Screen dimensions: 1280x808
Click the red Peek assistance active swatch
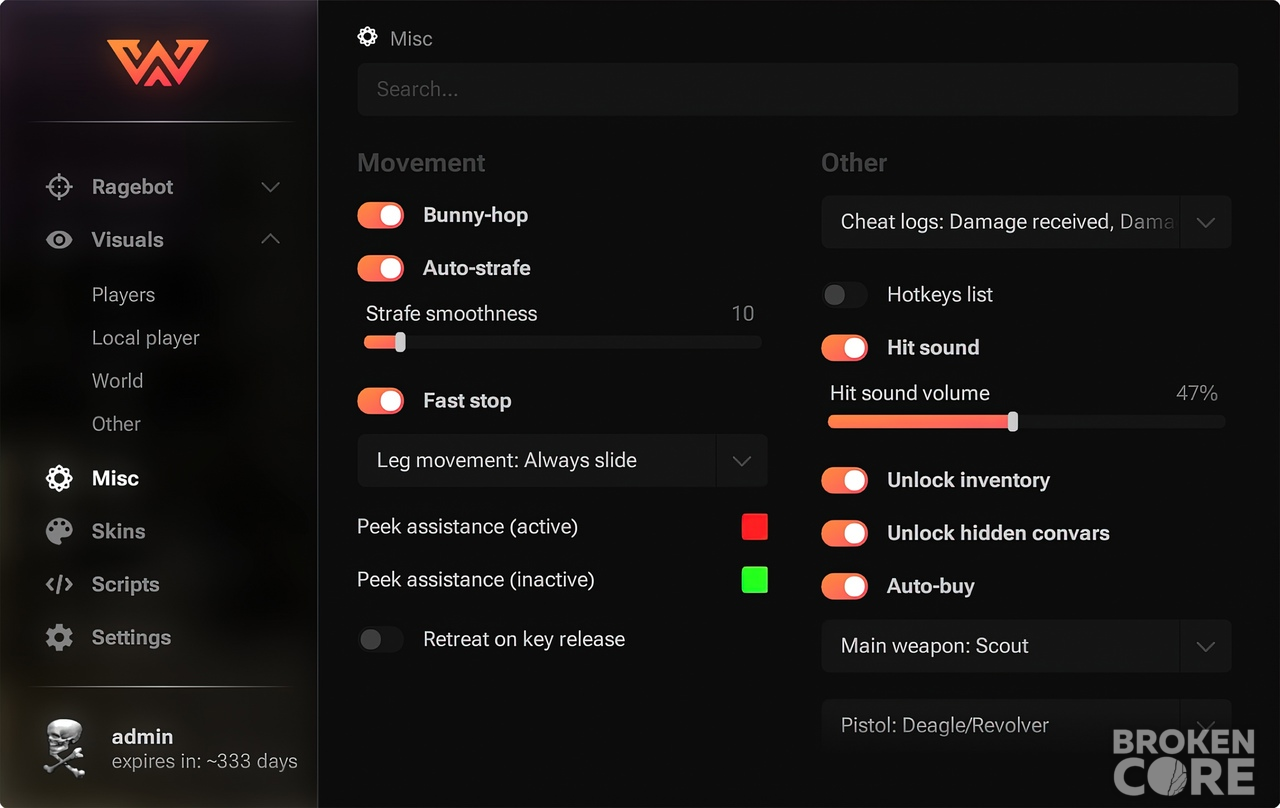click(x=755, y=527)
